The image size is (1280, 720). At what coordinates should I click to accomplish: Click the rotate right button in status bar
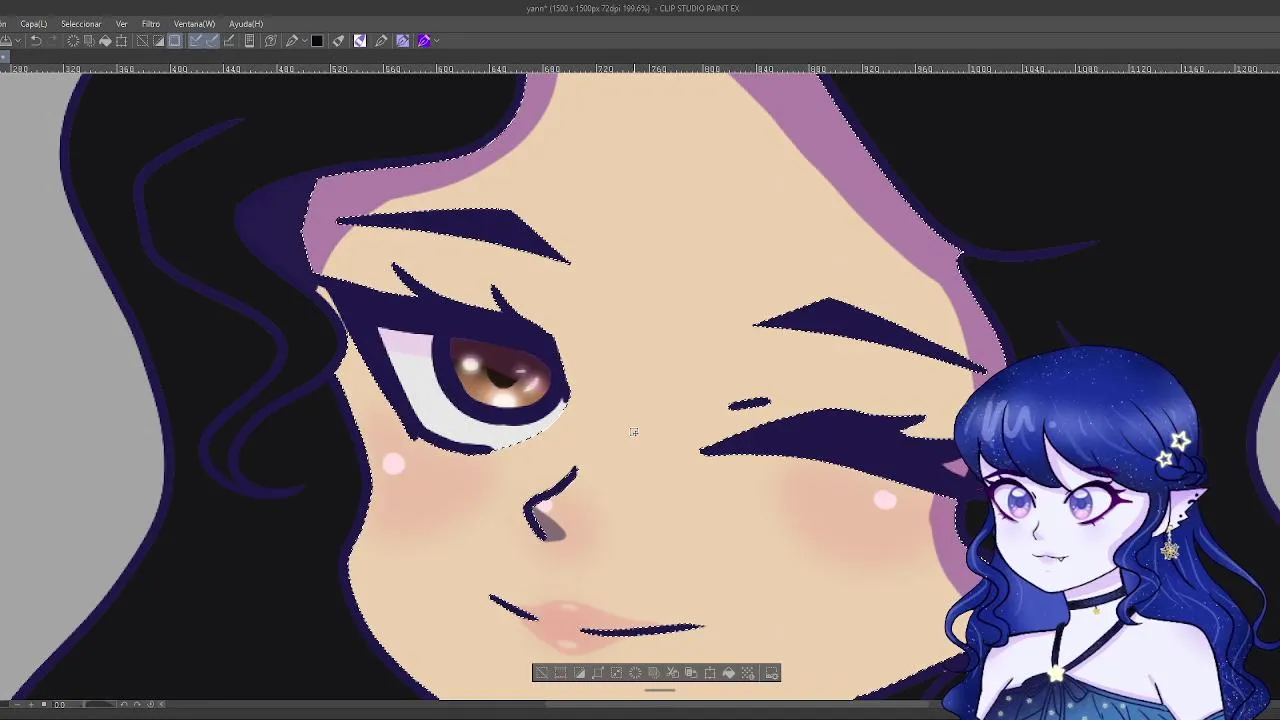pyautogui.click(x=137, y=704)
